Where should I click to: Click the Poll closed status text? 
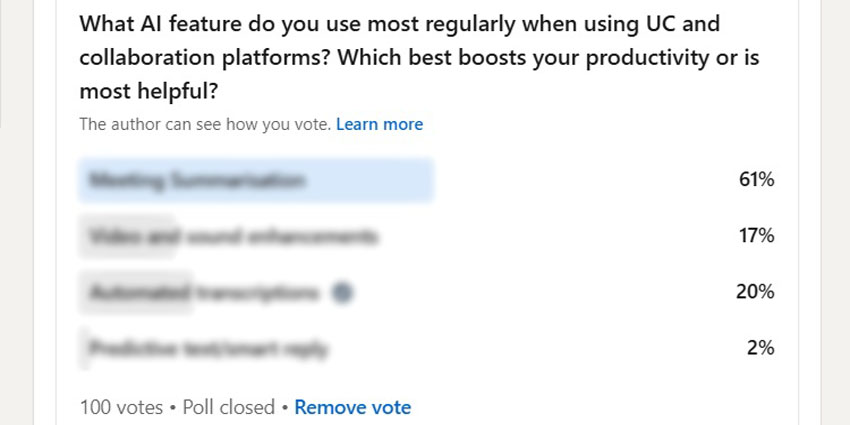229,407
